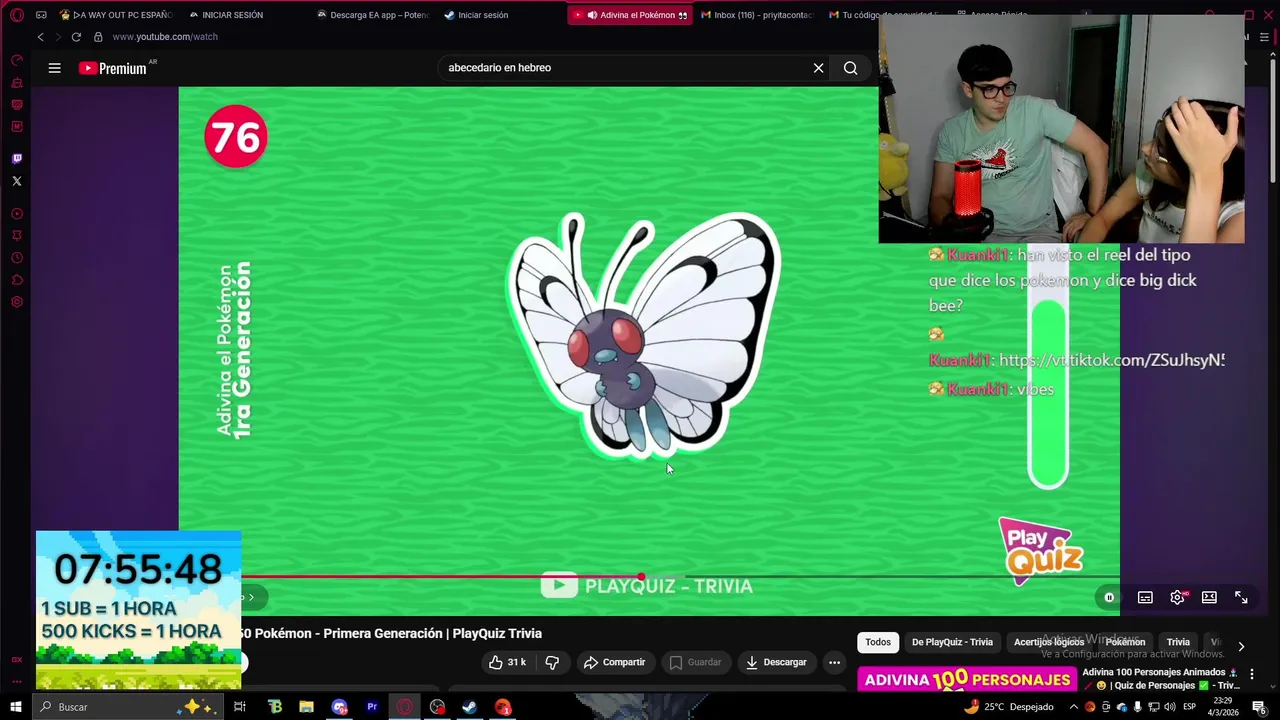Reload the YouTube page

coord(76,37)
